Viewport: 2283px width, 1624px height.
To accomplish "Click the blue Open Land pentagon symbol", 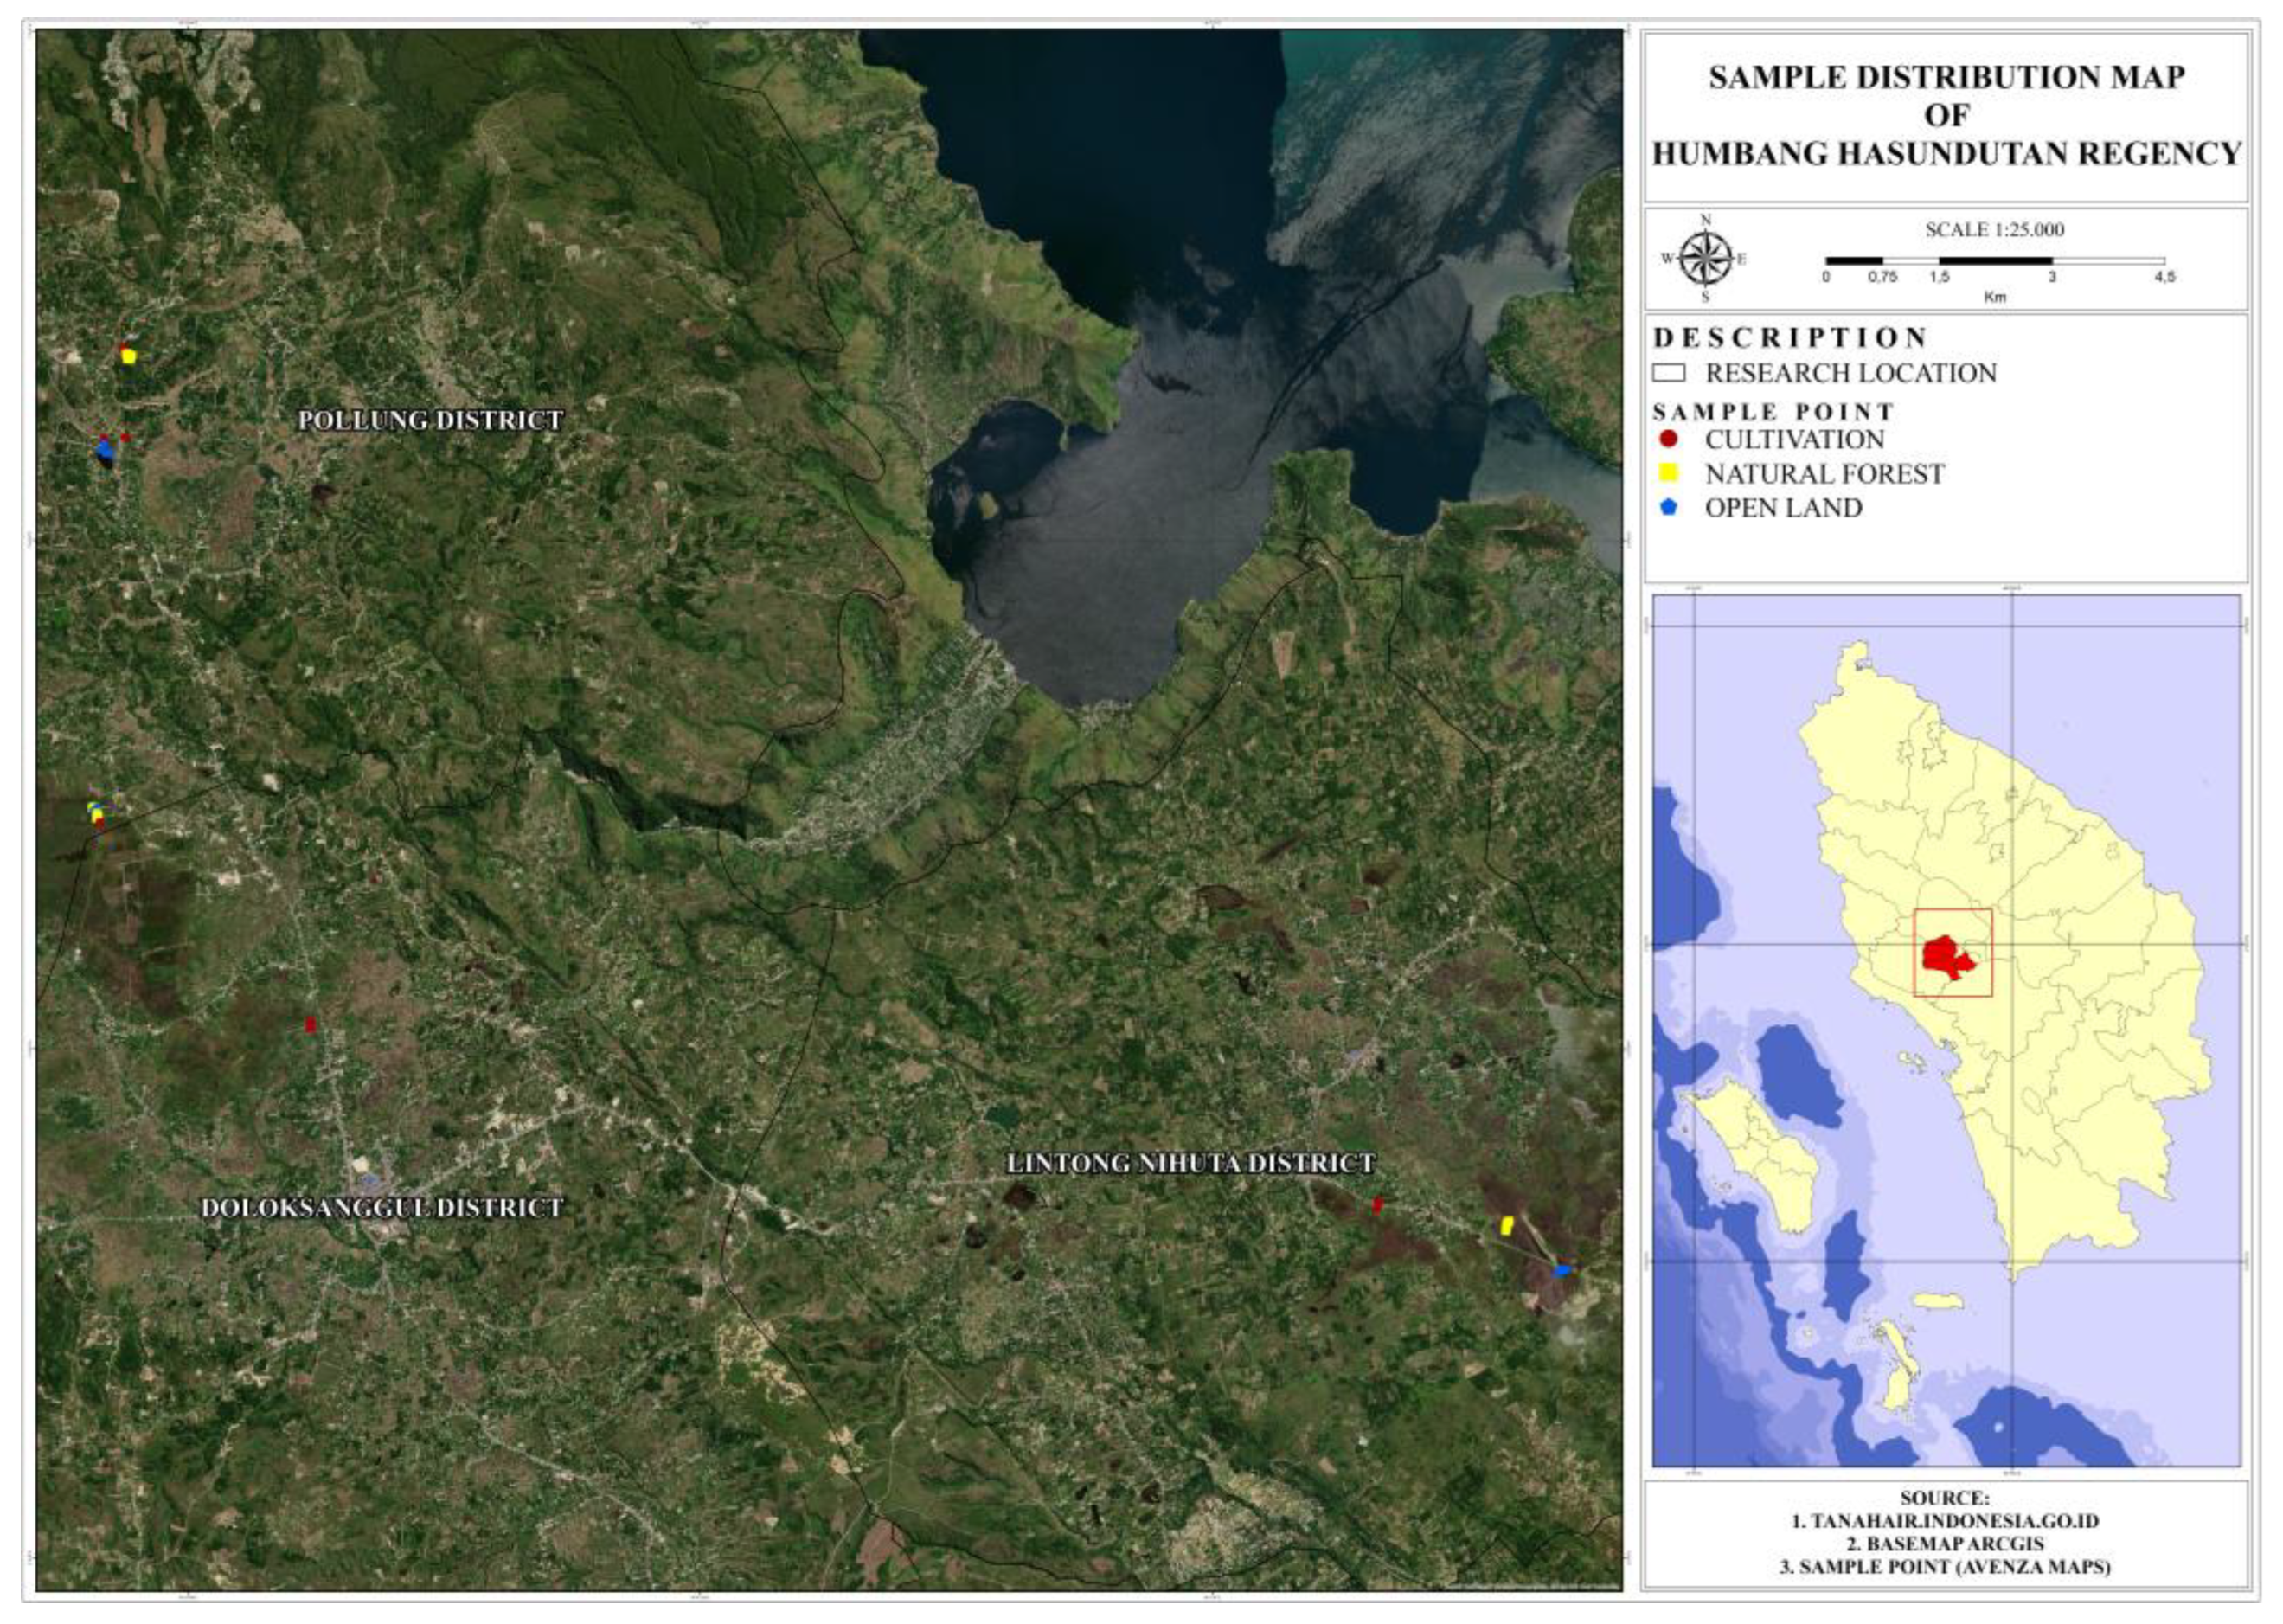I will tap(1667, 507).
